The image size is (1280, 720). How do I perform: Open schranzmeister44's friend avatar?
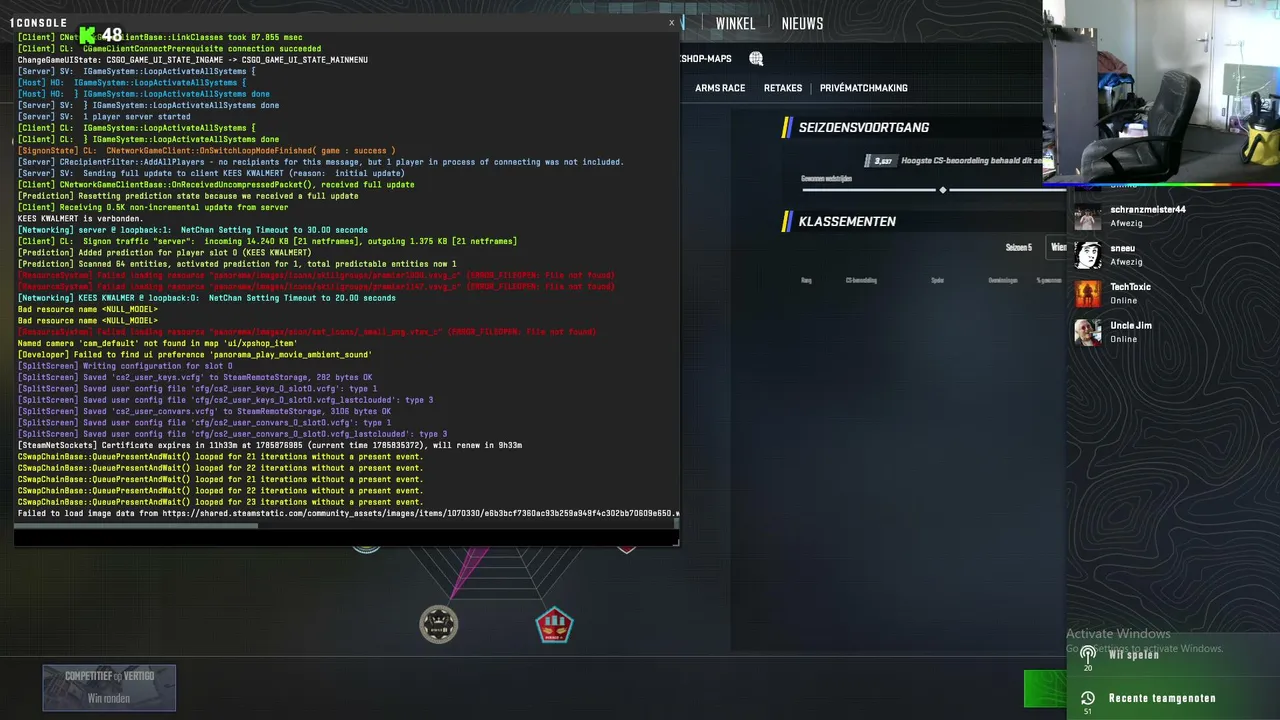(1088, 216)
